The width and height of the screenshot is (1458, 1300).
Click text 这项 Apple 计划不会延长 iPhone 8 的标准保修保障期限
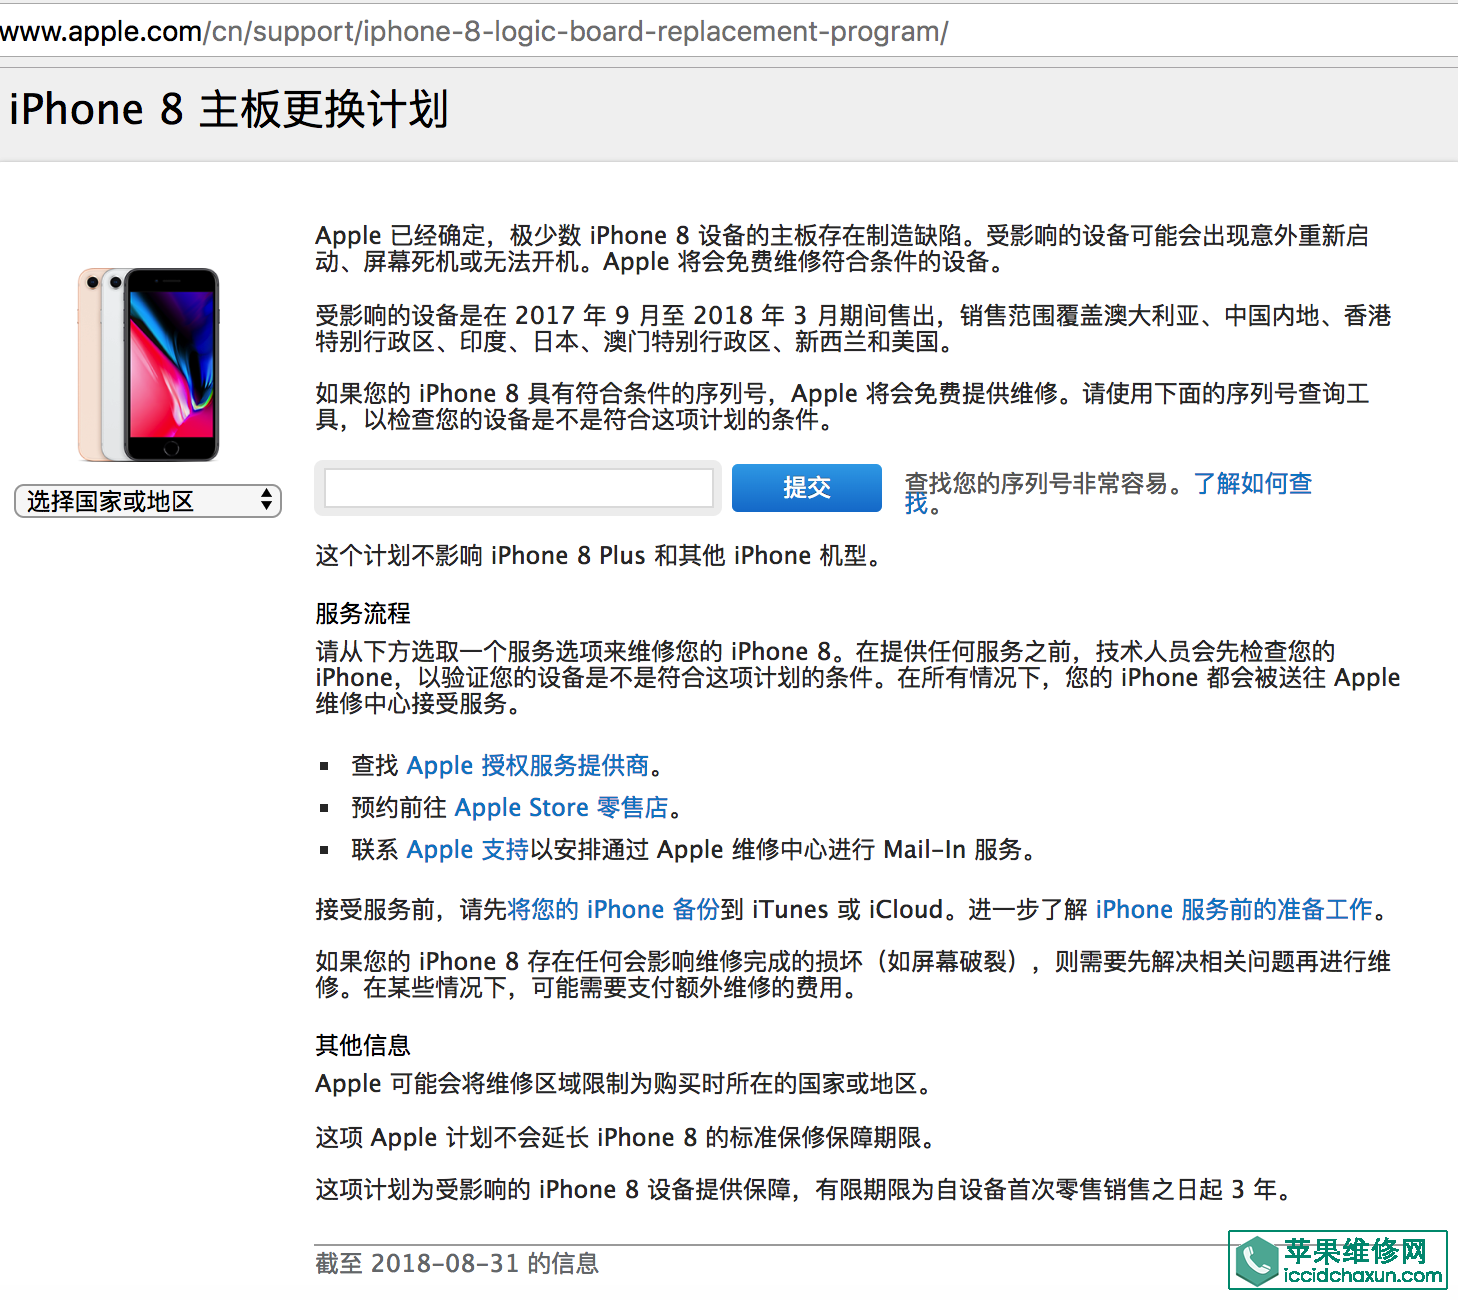pyautogui.click(x=627, y=1138)
